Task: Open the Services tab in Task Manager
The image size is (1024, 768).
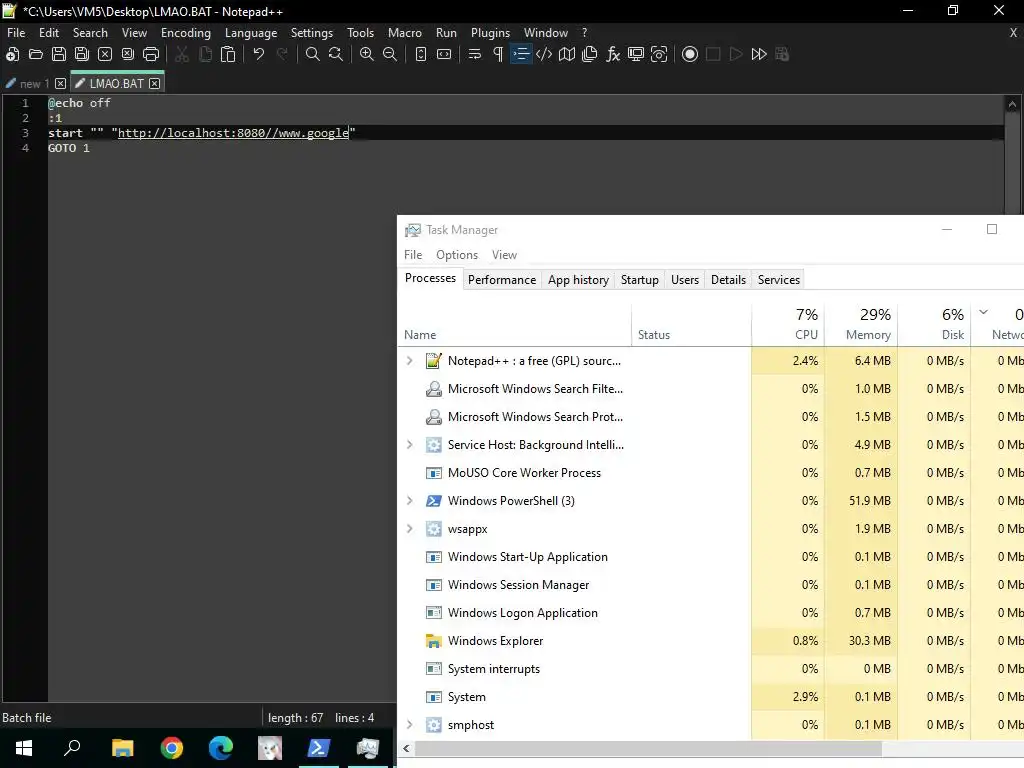Action: pyautogui.click(x=778, y=280)
